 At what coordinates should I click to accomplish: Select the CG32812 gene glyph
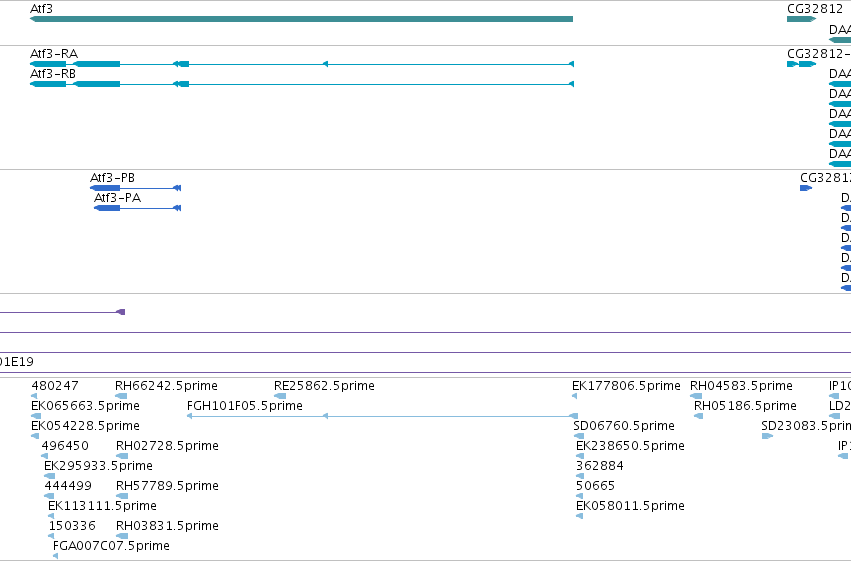point(802,19)
